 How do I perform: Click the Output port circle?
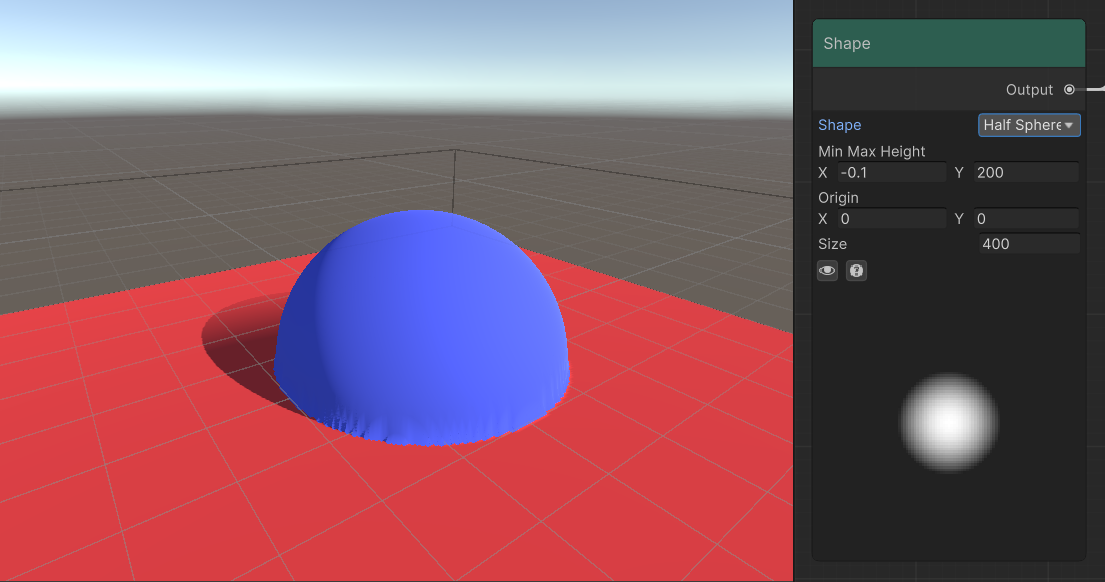(1069, 90)
